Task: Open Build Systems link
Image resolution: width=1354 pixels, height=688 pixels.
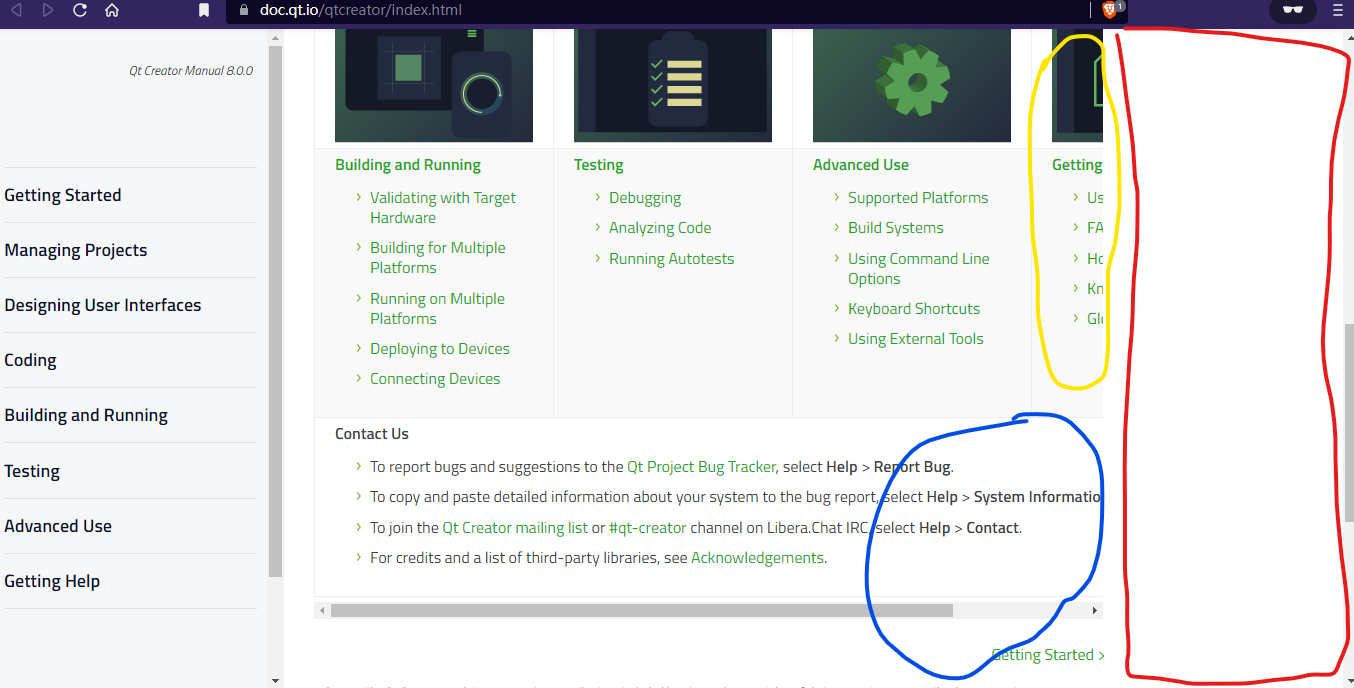Action: coord(896,228)
